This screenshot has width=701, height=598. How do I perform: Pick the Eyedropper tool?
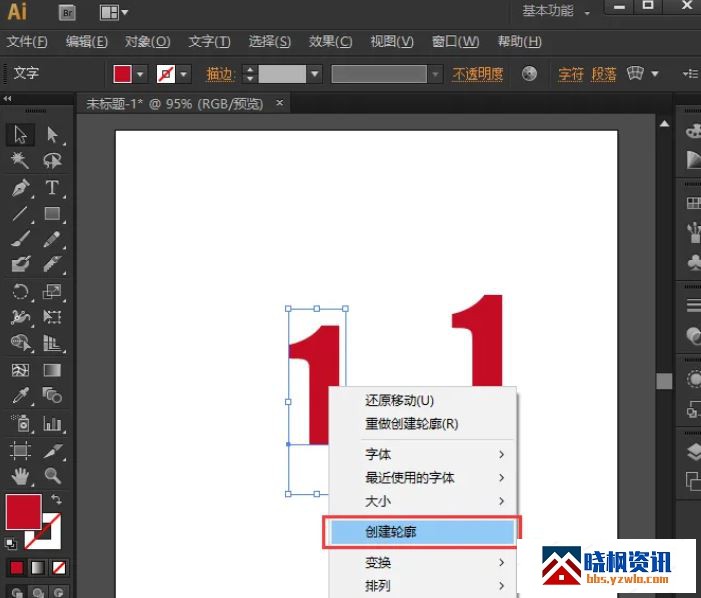(20, 396)
